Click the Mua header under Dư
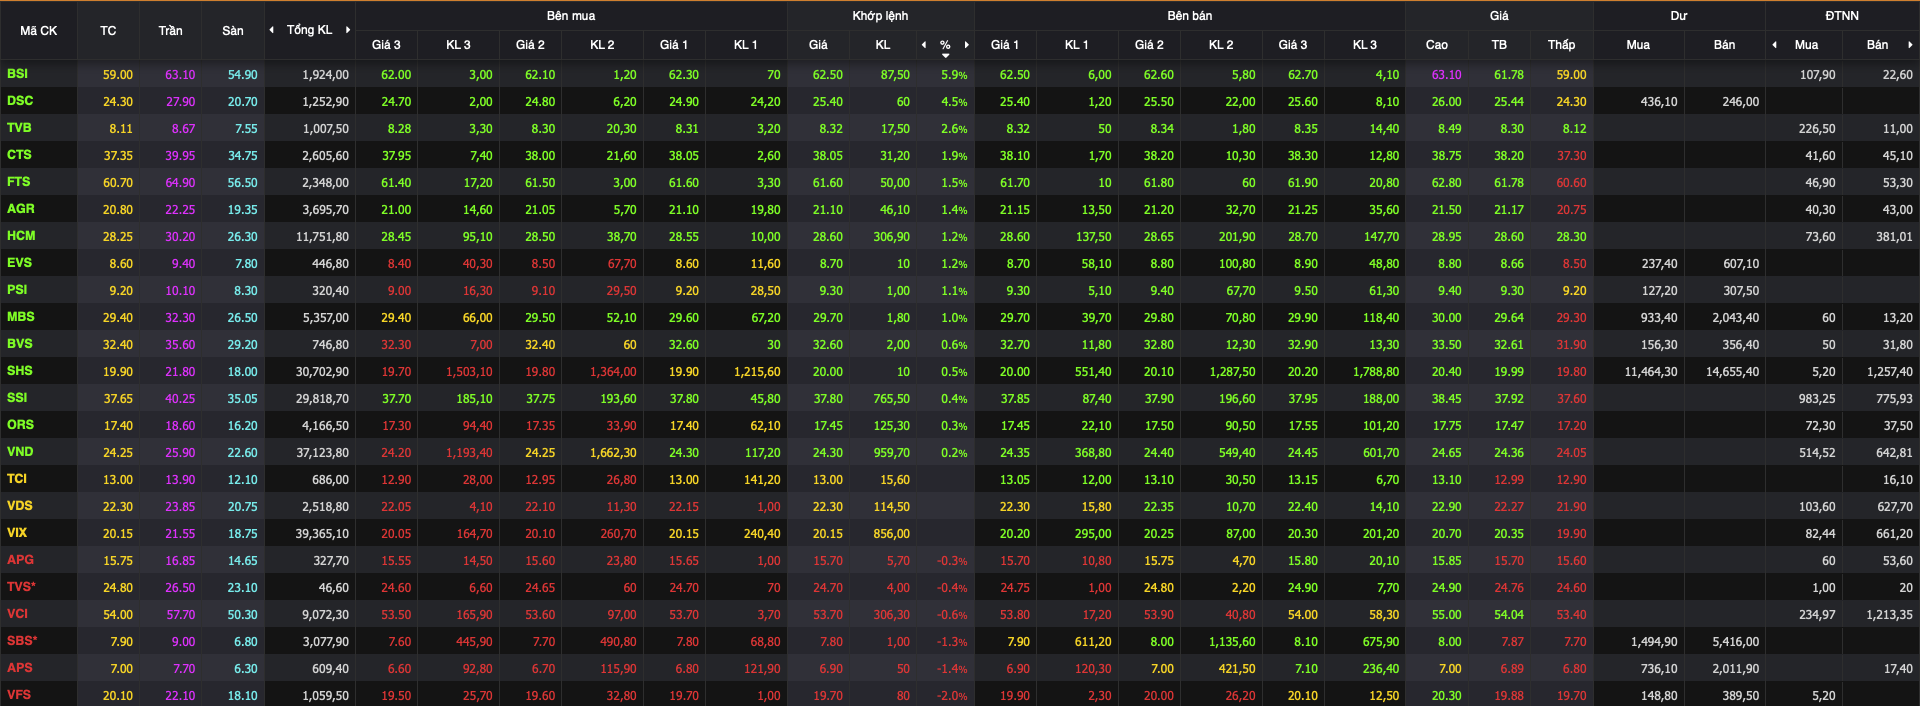The height and width of the screenshot is (706, 1920). point(1638,45)
